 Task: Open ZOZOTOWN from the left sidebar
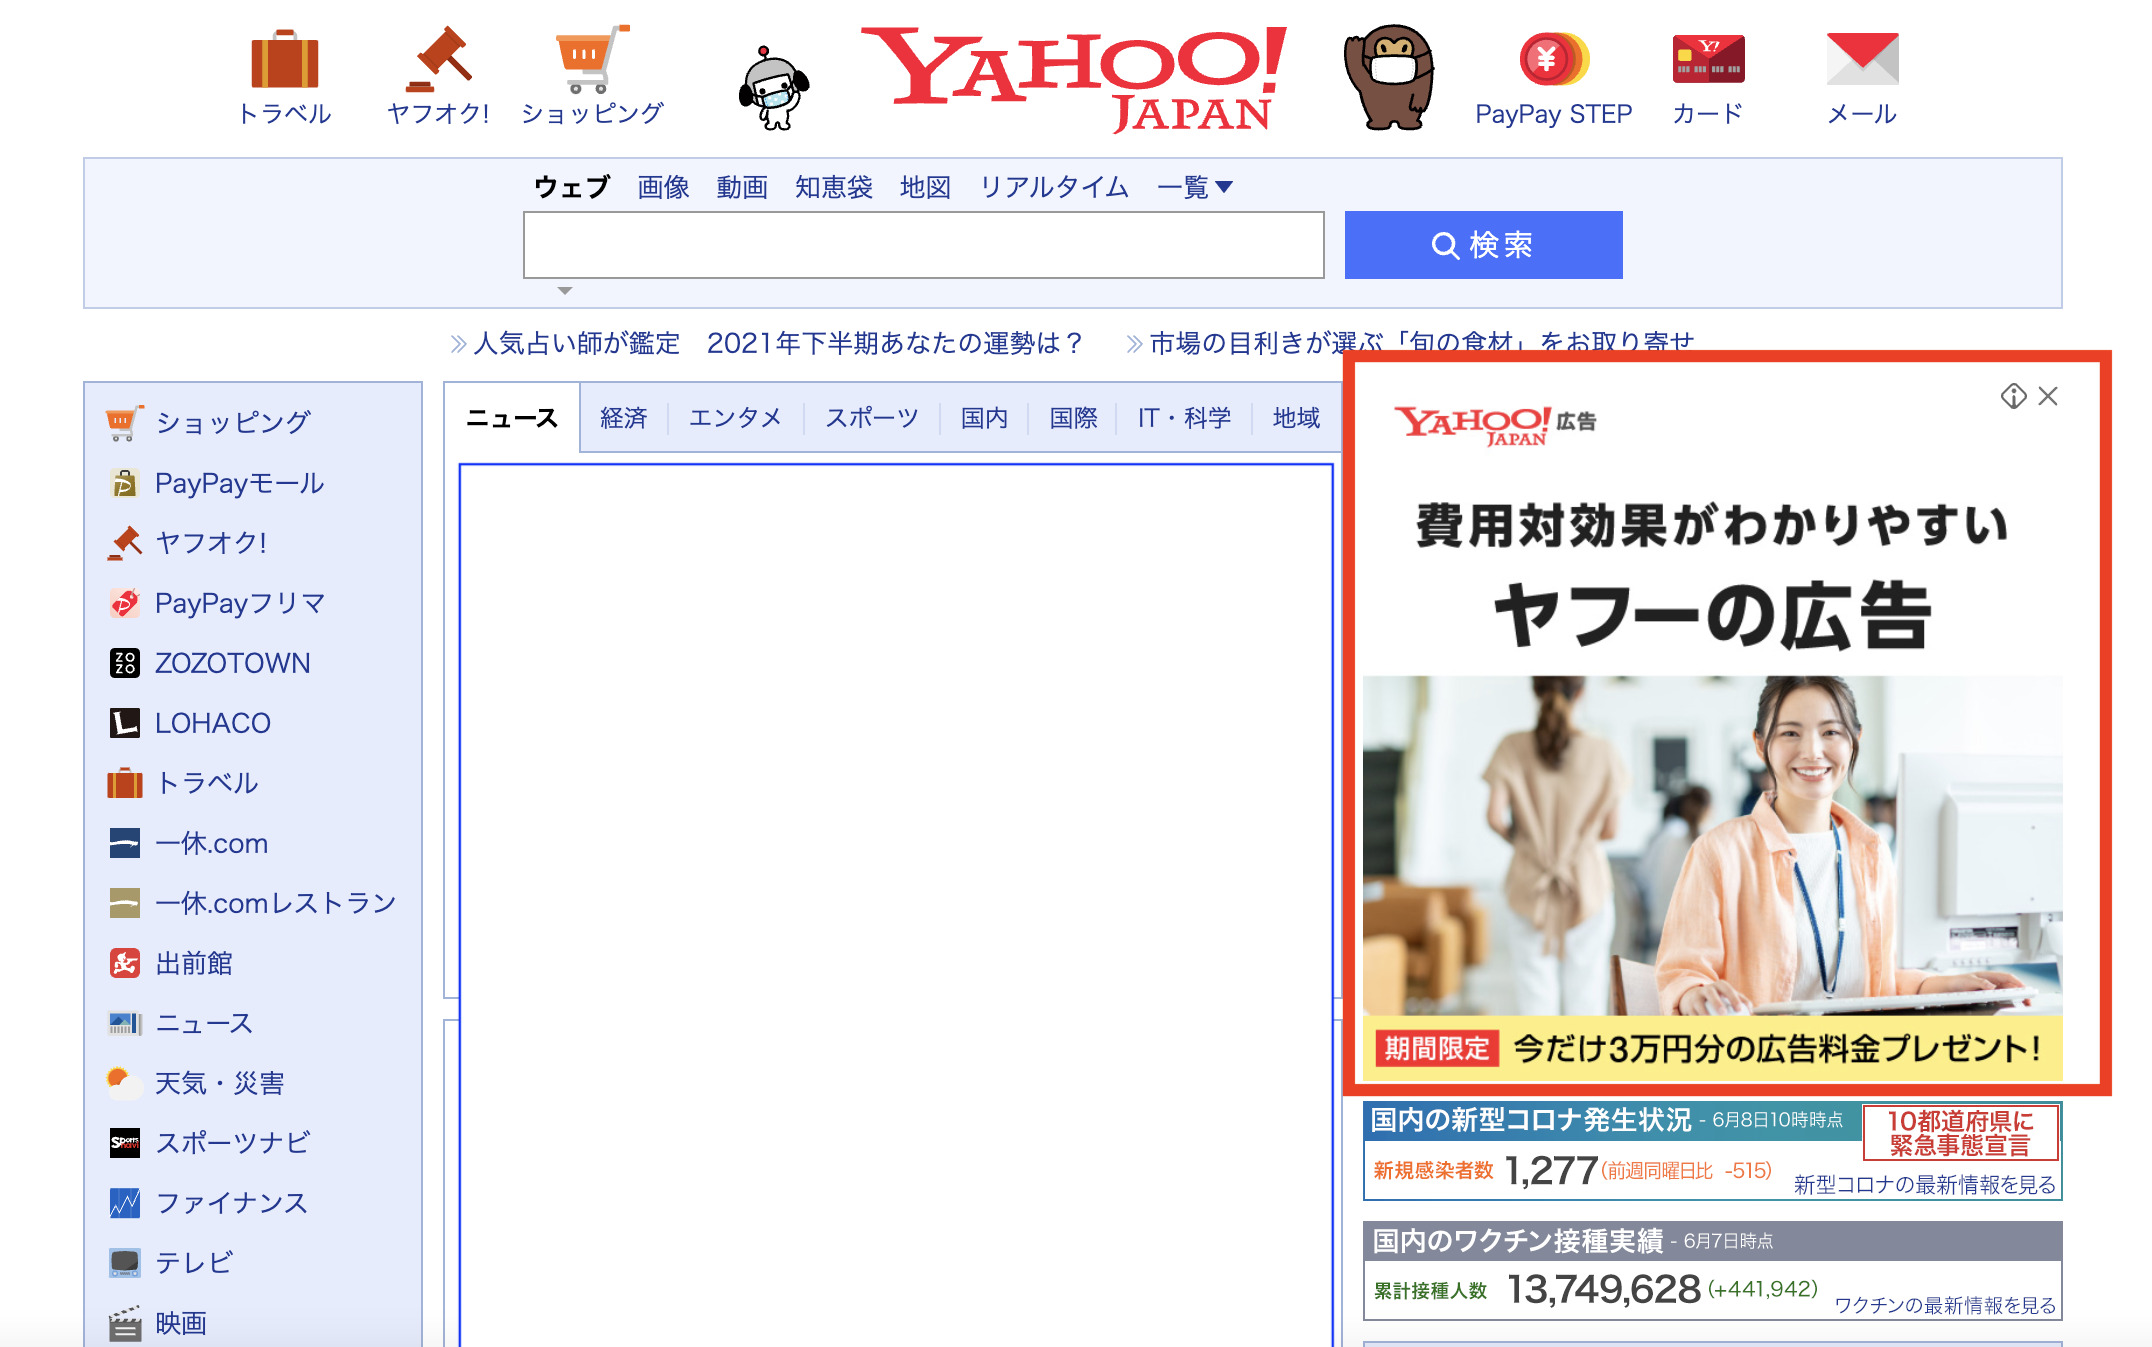[x=231, y=663]
